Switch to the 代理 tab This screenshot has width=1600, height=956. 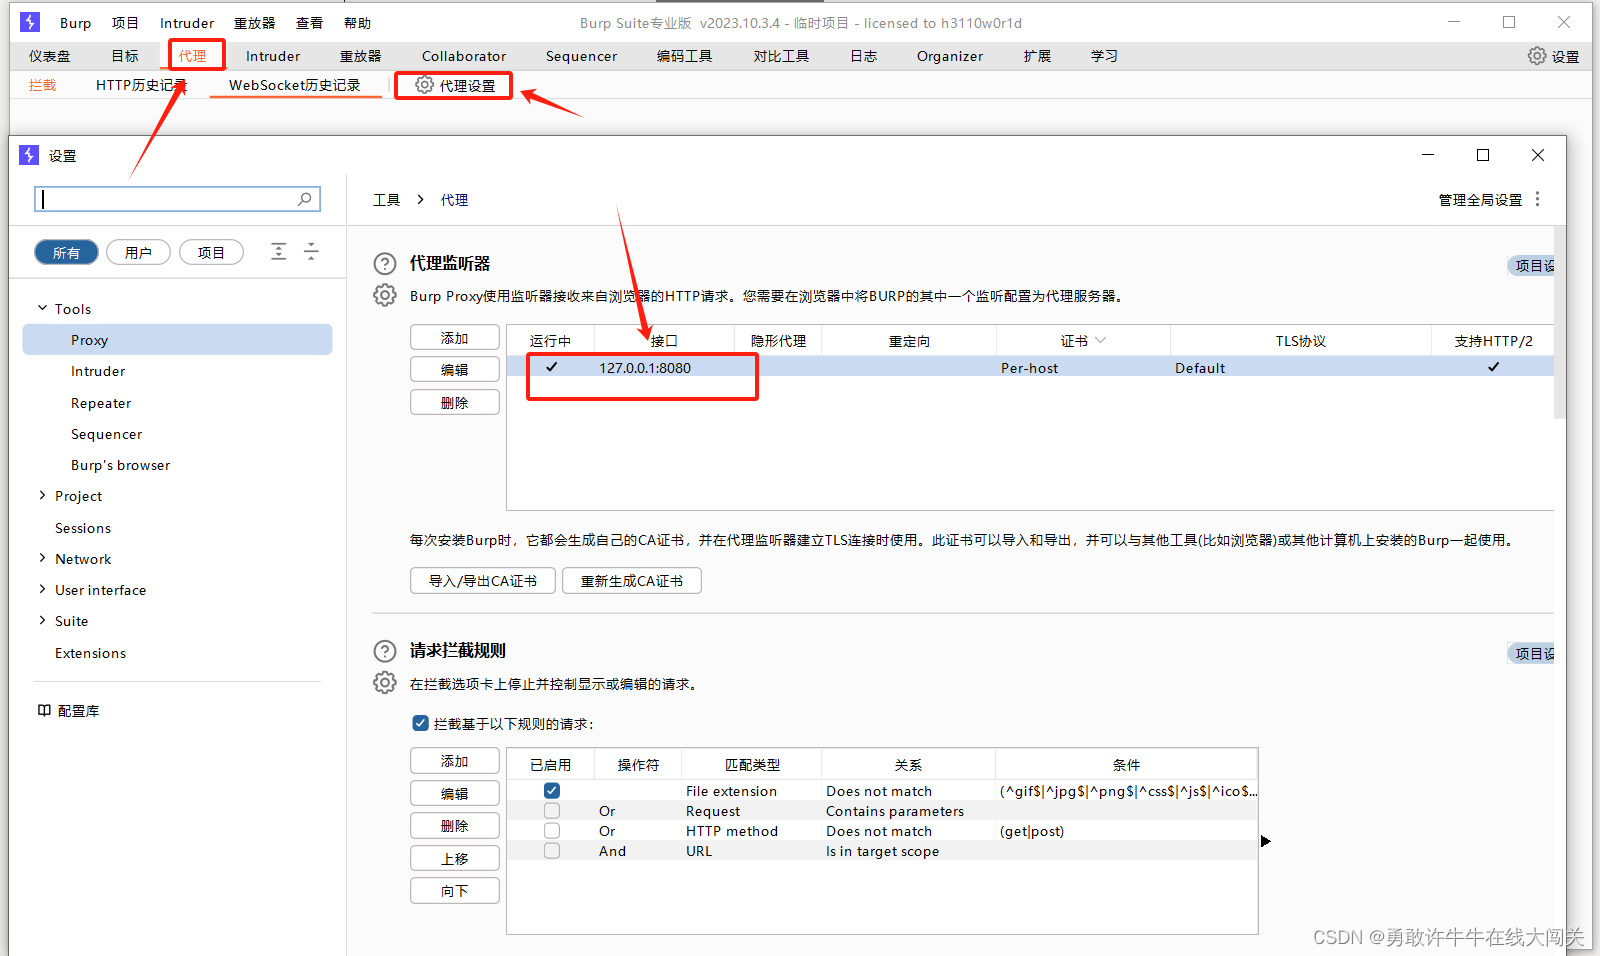tap(193, 56)
